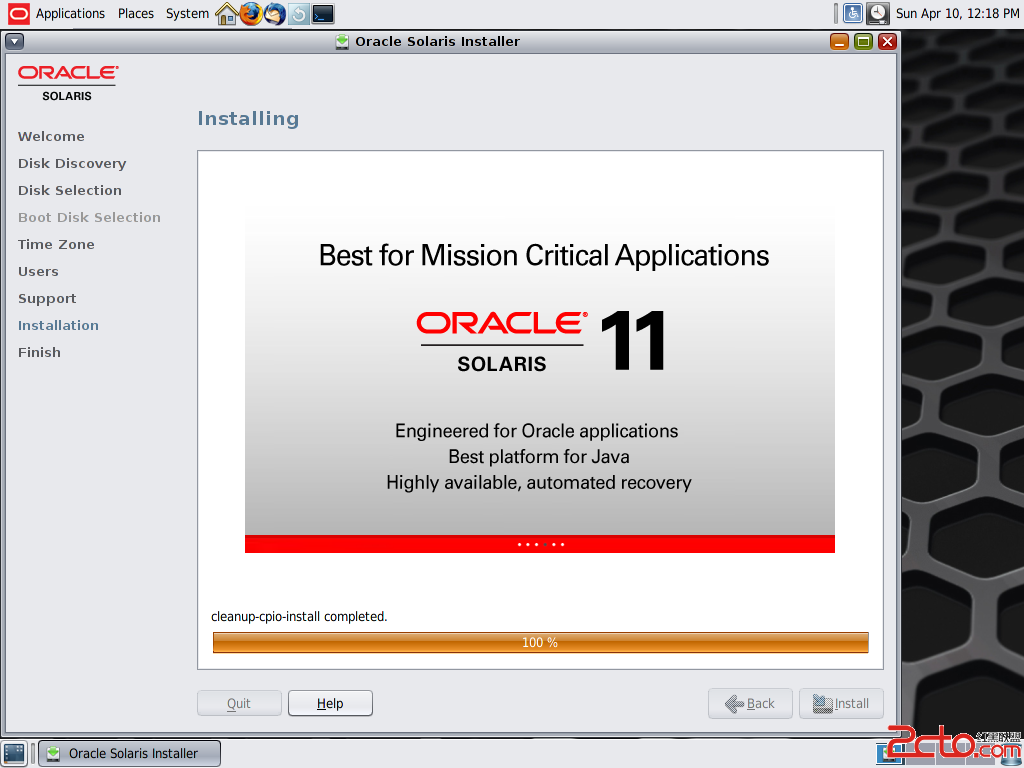Maximize the Oracle Solaris Installer window
Image resolution: width=1024 pixels, height=768 pixels.
(x=863, y=42)
